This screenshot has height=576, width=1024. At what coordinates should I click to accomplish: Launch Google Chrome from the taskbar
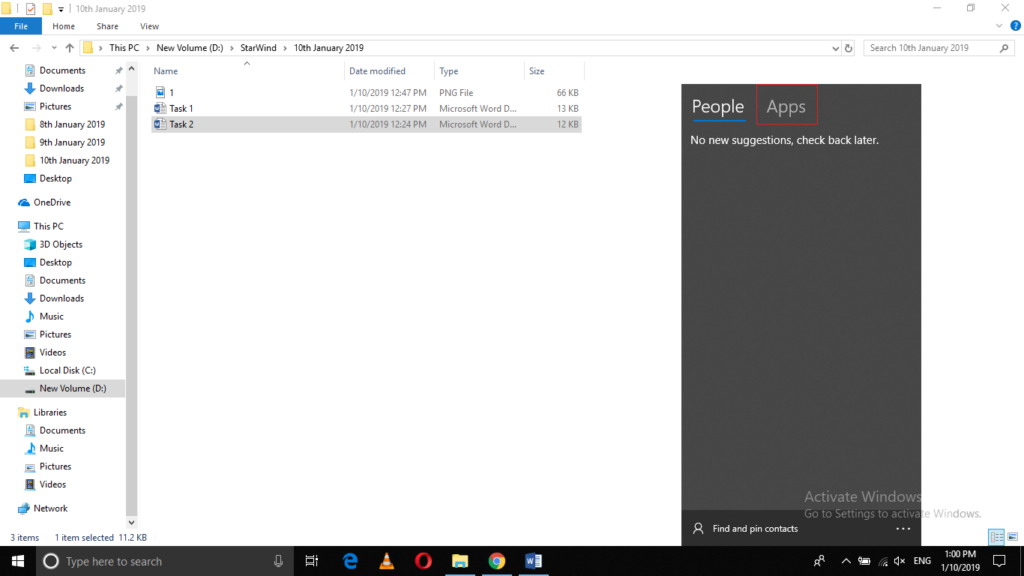tap(497, 561)
